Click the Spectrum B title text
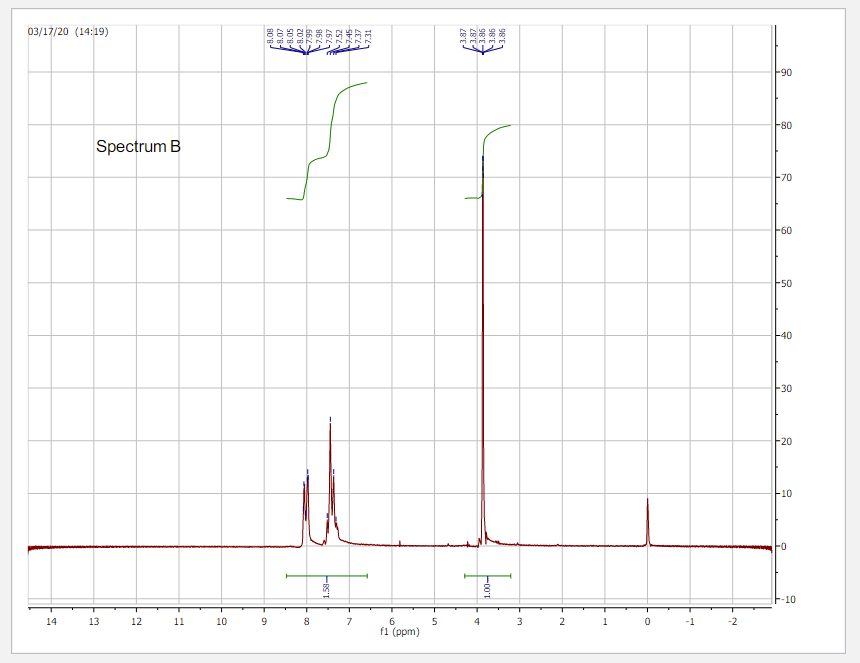This screenshot has width=860, height=663. pos(139,147)
